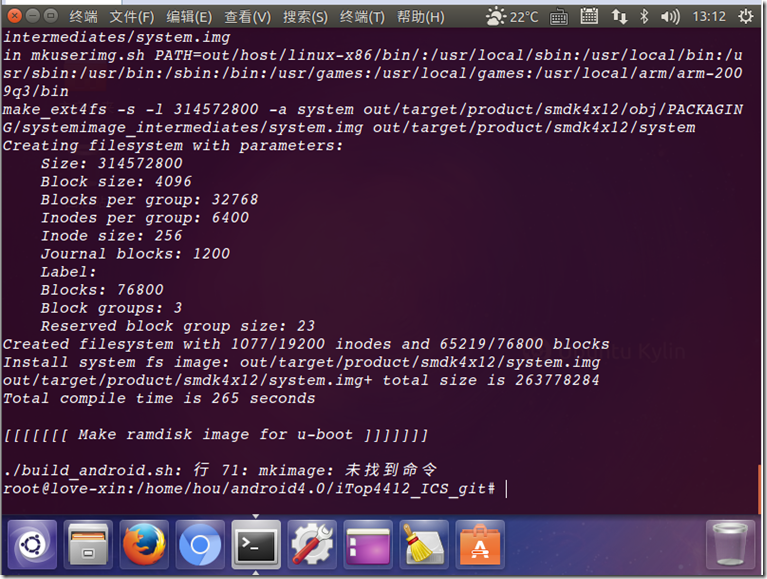Image resolution: width=767 pixels, height=579 pixels.
Task: Open the 帮助(H) menu
Action: [421, 17]
